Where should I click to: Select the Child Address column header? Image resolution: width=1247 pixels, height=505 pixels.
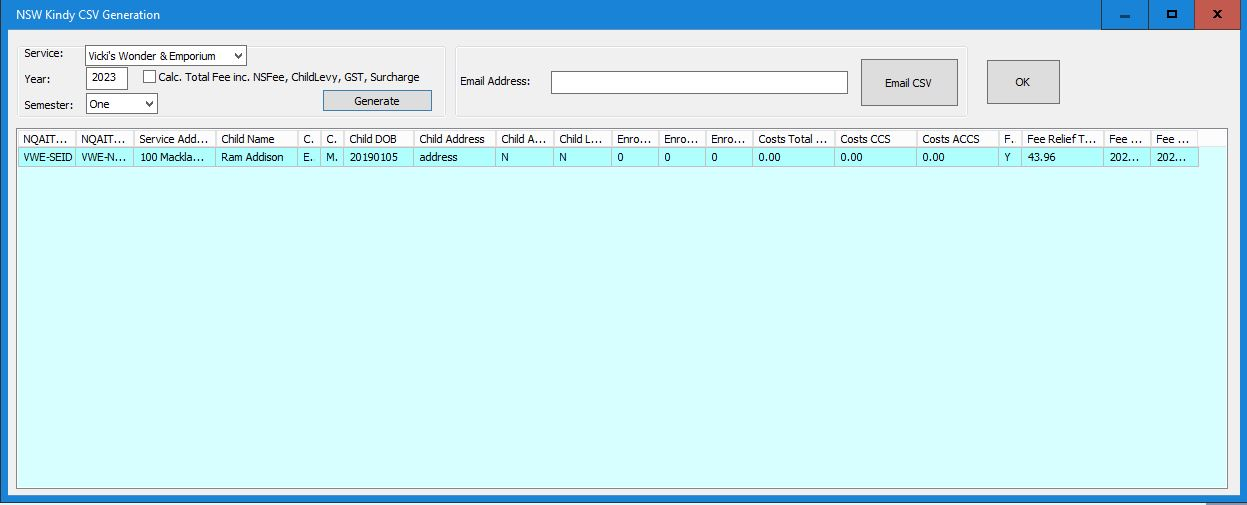click(453, 139)
